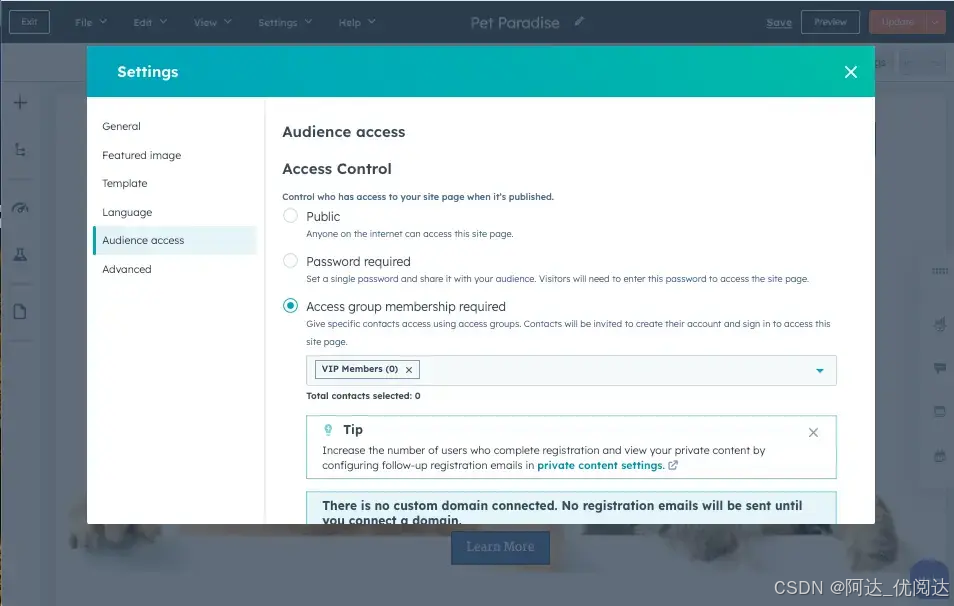Image resolution: width=954 pixels, height=606 pixels.
Task: Open the site tree icon in sidebar
Action: 20,149
